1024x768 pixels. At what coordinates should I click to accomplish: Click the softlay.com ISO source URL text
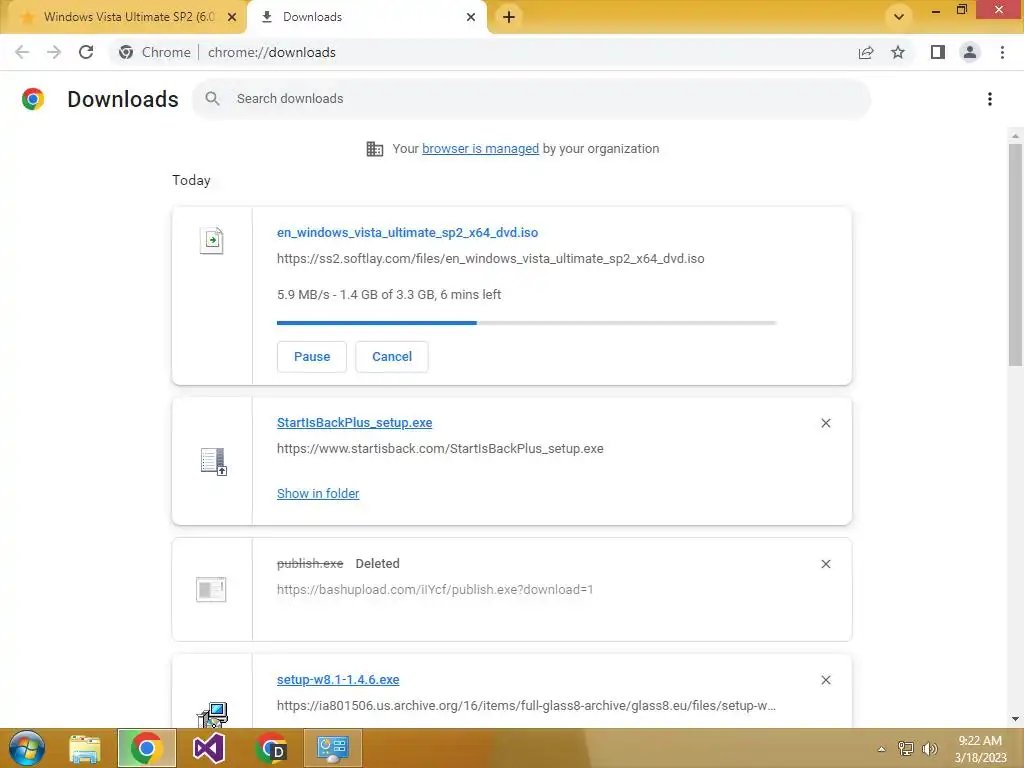(x=490, y=259)
